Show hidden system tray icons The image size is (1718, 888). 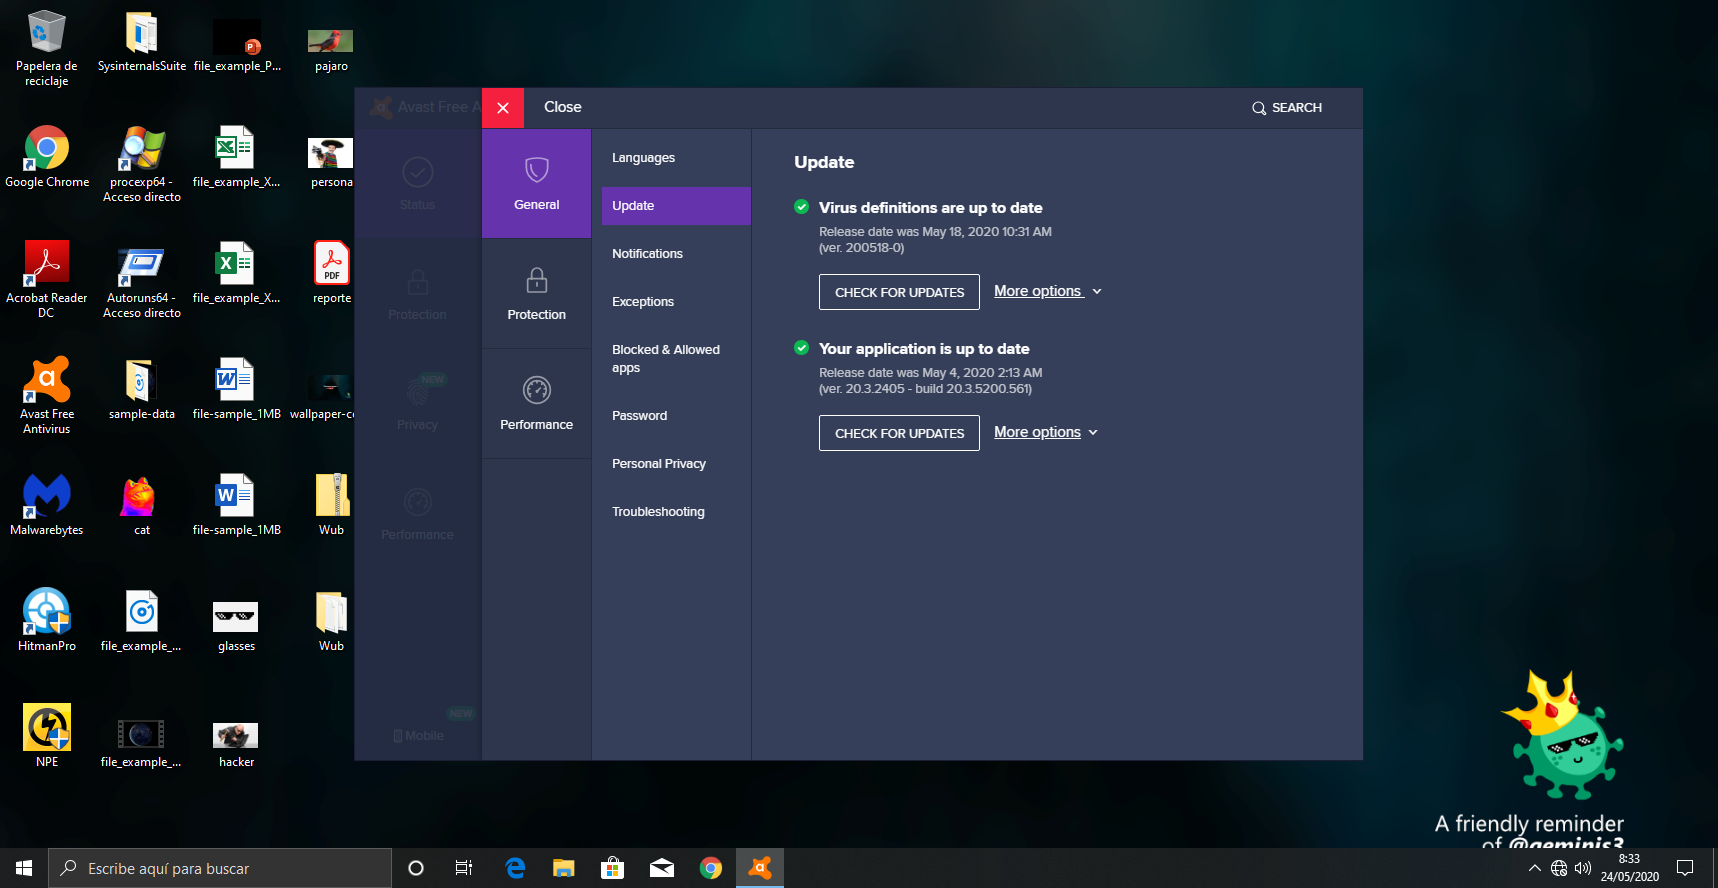coord(1535,868)
